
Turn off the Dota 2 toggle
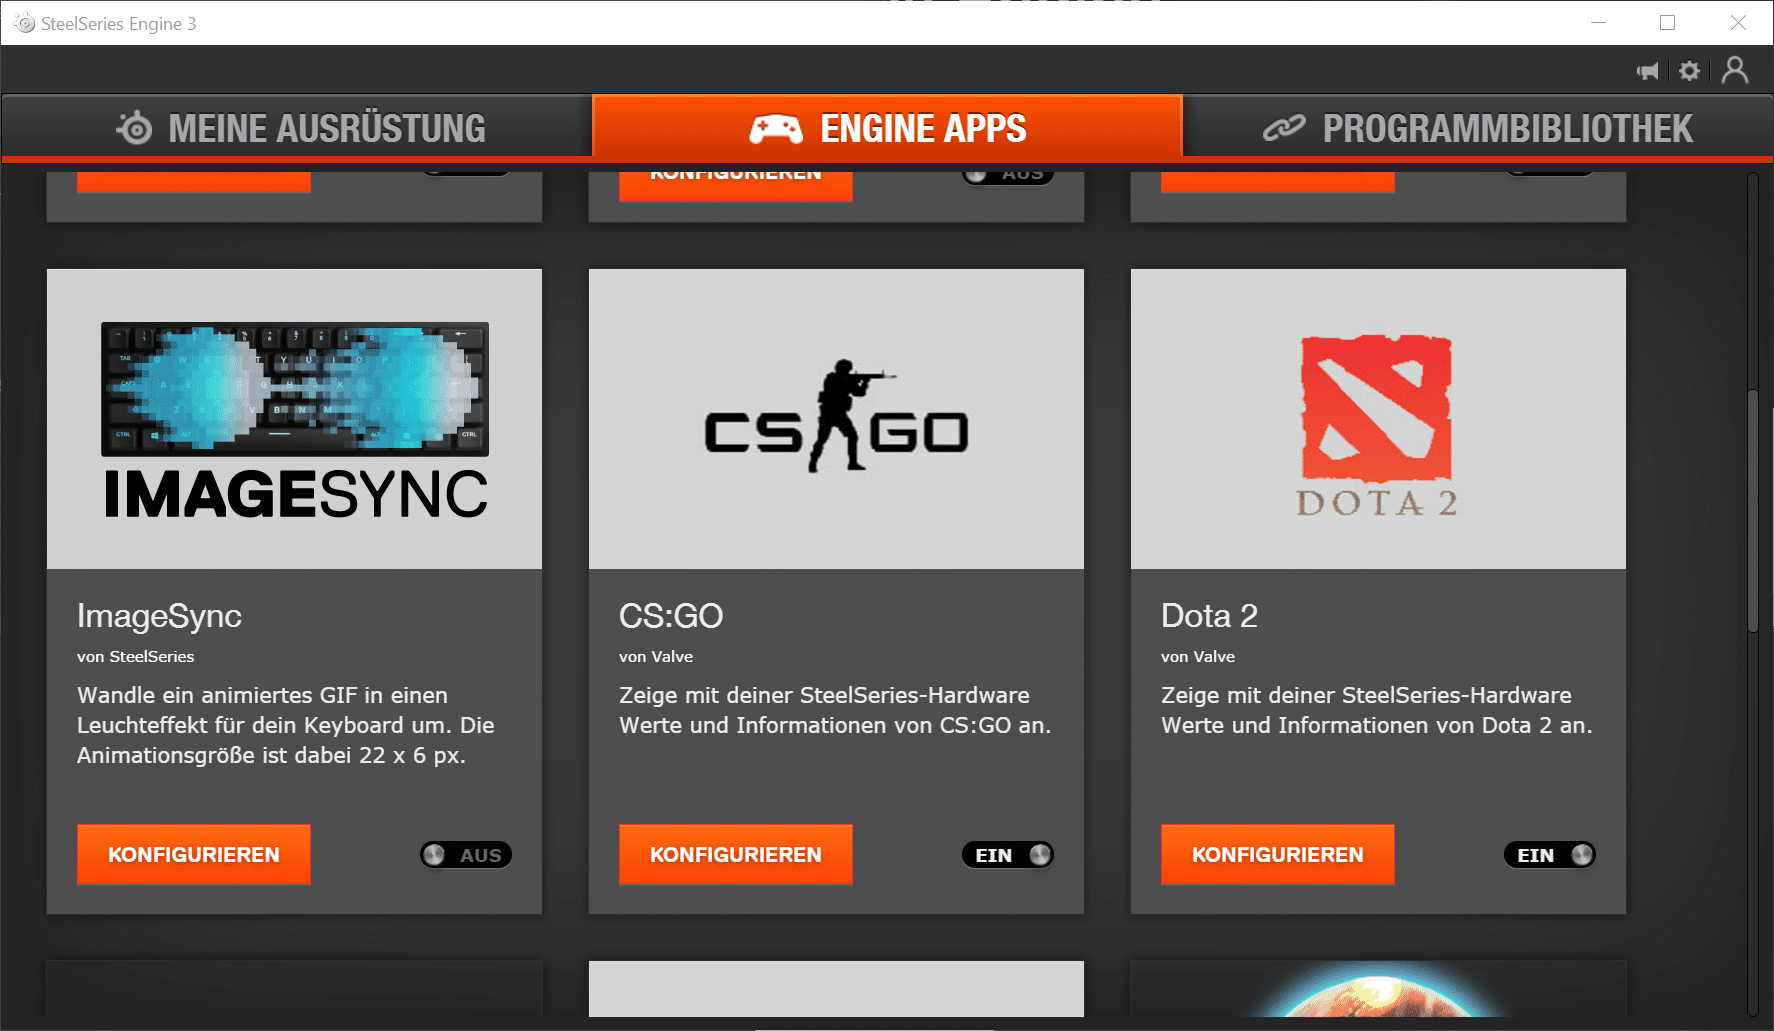point(1549,855)
